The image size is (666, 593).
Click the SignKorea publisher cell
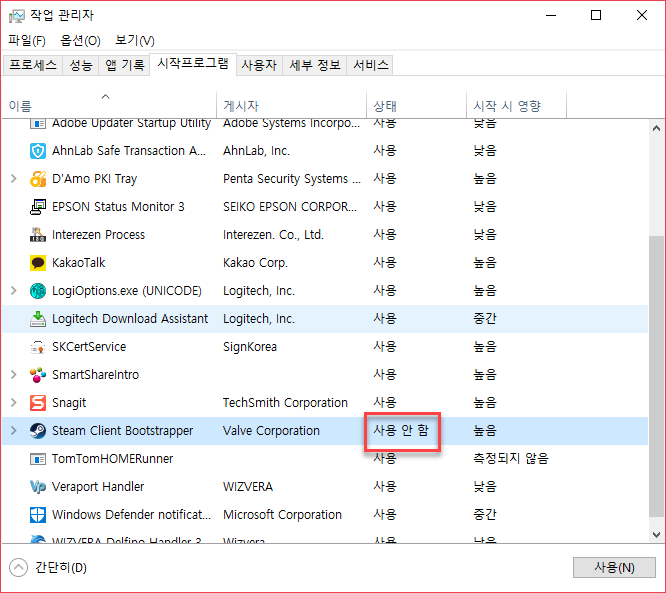(250, 347)
